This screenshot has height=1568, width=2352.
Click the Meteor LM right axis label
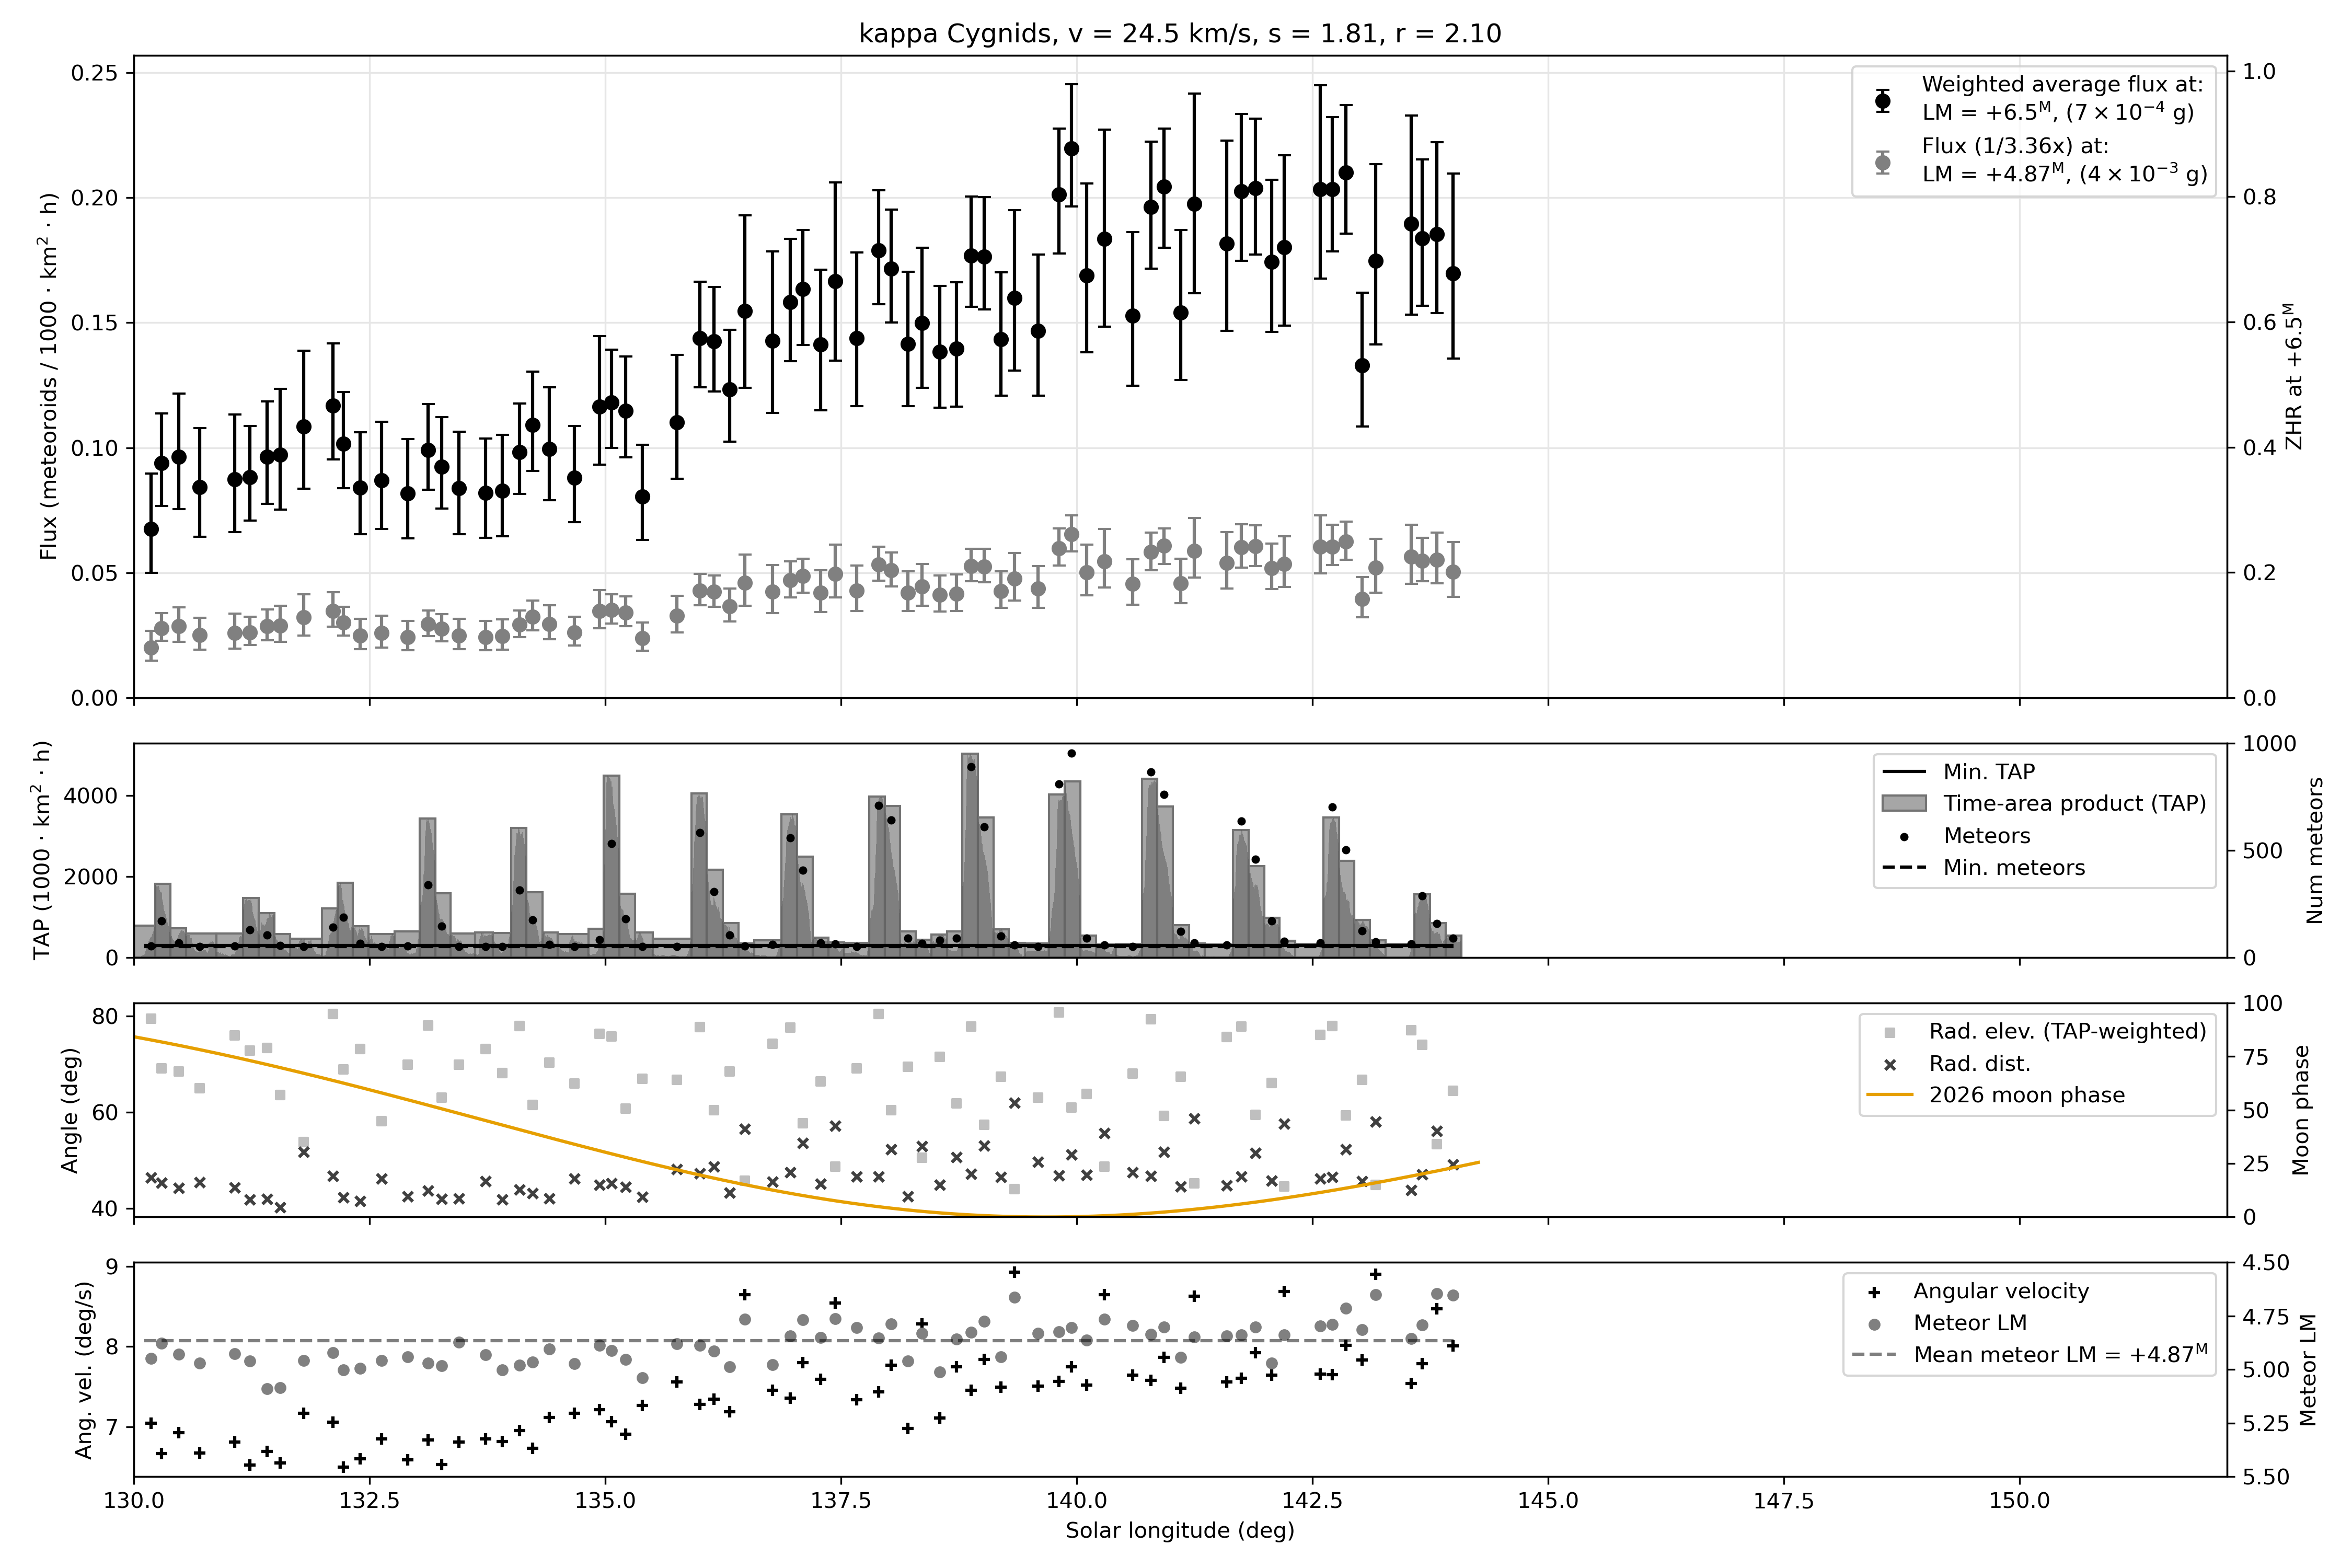2308,1370
